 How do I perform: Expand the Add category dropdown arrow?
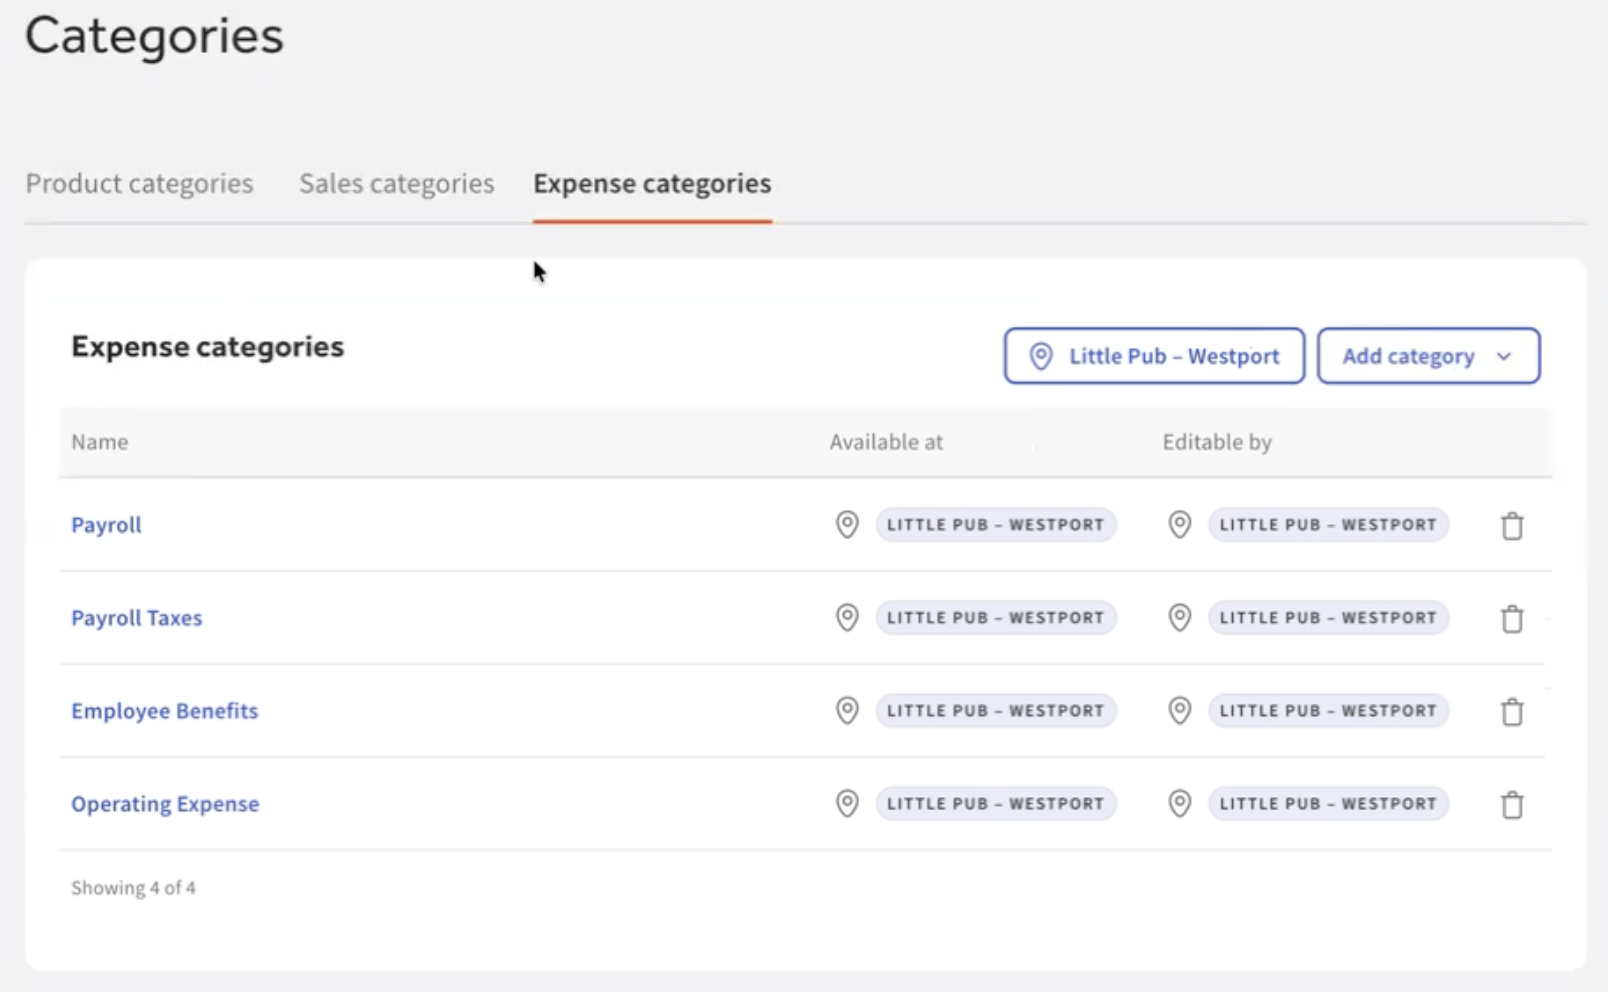coord(1504,356)
